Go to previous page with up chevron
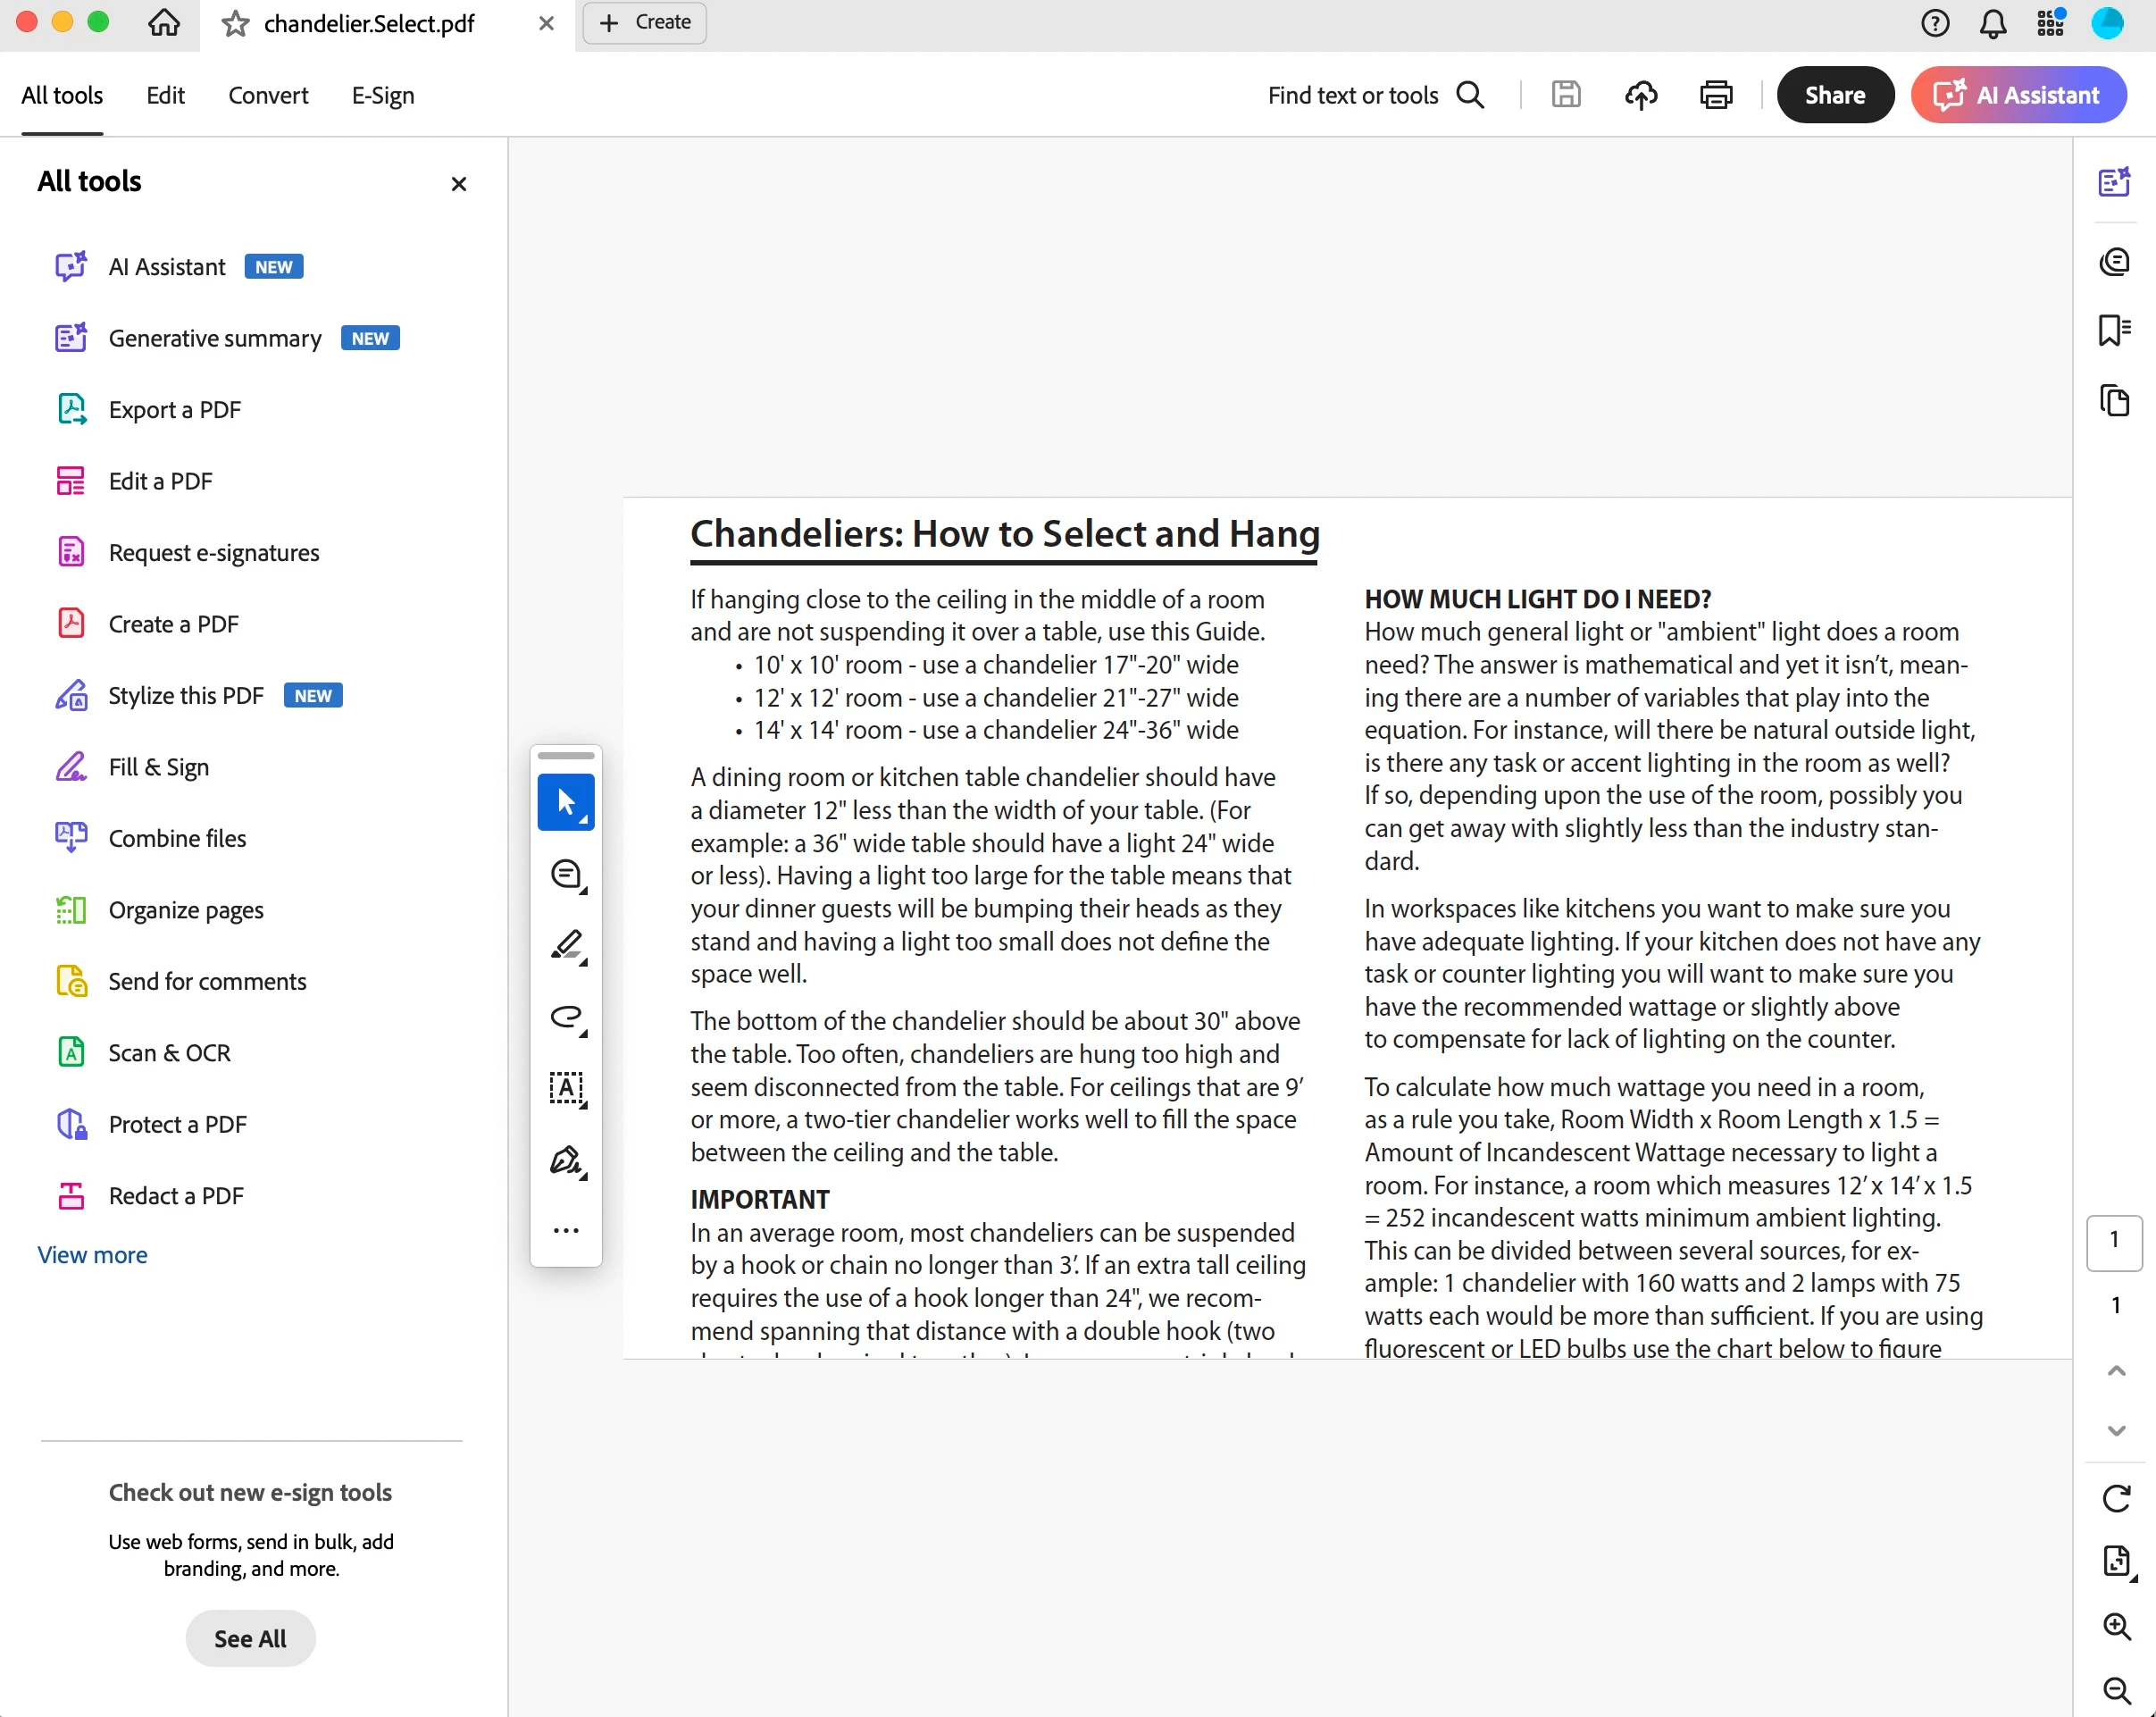2156x1717 pixels. coord(2116,1371)
